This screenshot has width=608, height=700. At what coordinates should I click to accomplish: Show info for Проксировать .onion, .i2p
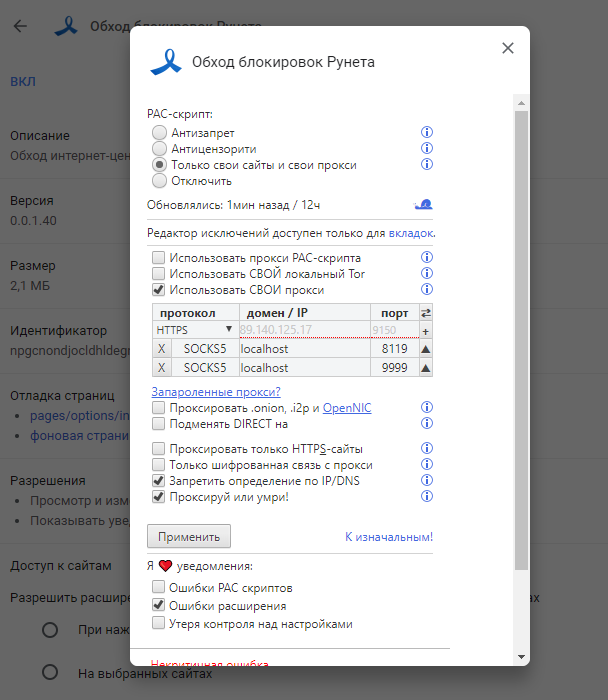(x=427, y=407)
